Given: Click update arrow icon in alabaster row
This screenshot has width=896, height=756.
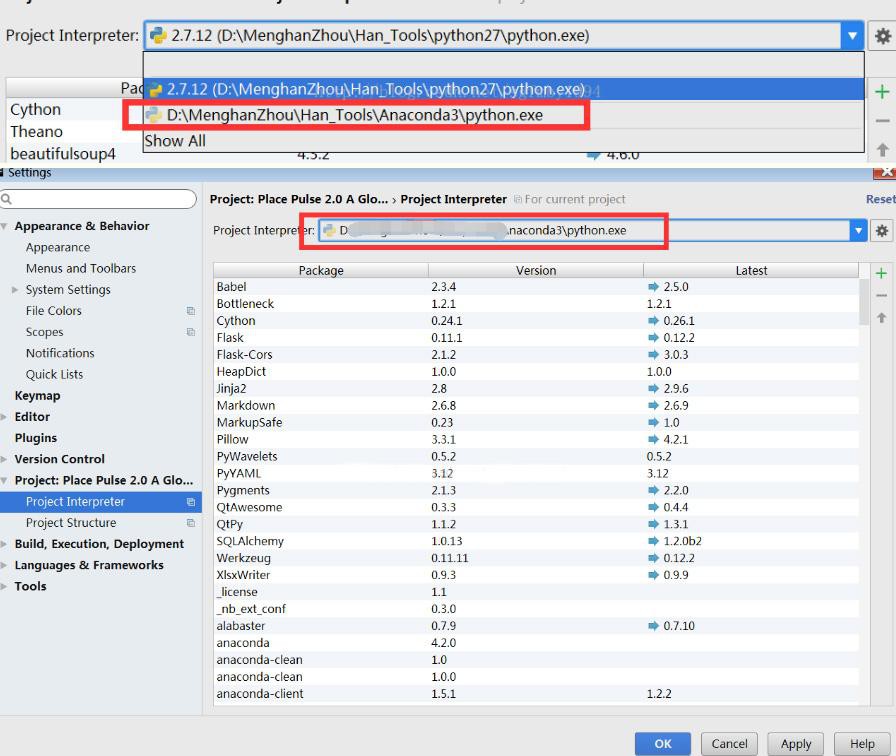Looking at the screenshot, I should coord(653,626).
